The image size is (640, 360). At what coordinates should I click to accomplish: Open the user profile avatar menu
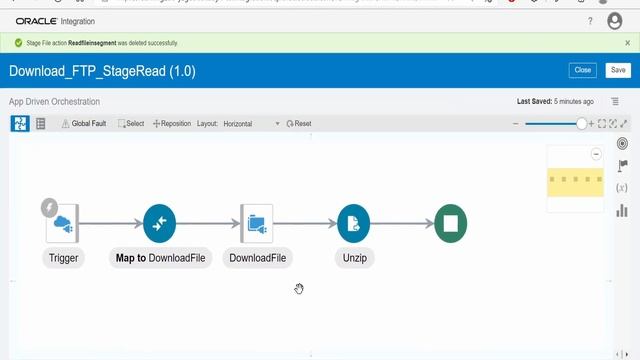(x=614, y=21)
